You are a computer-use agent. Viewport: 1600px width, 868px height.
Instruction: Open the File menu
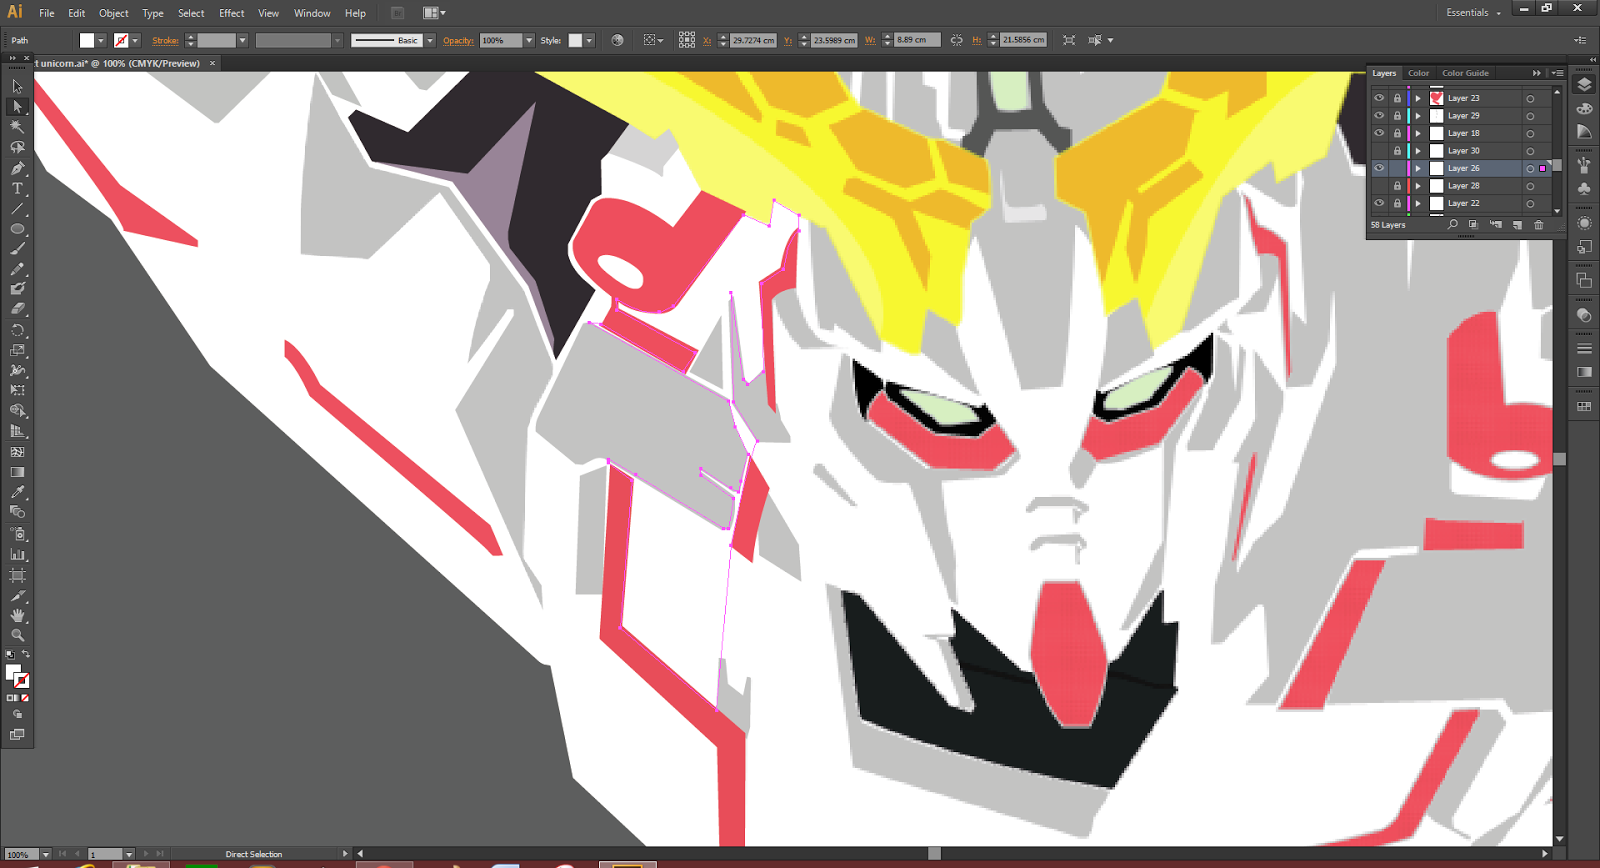tap(47, 13)
